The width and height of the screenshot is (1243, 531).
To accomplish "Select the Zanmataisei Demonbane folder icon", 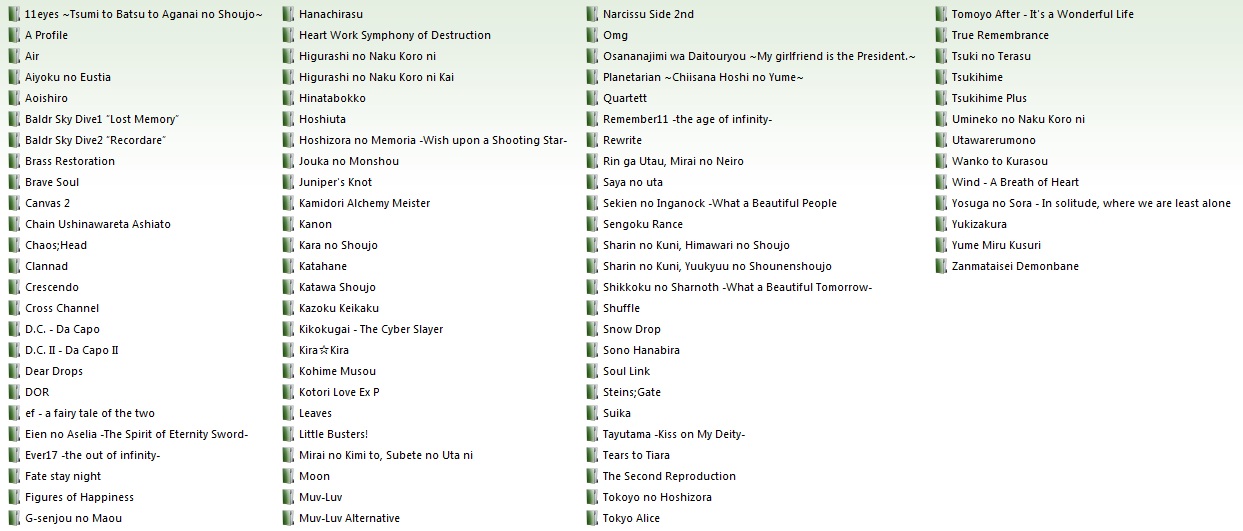I will pos(941,266).
